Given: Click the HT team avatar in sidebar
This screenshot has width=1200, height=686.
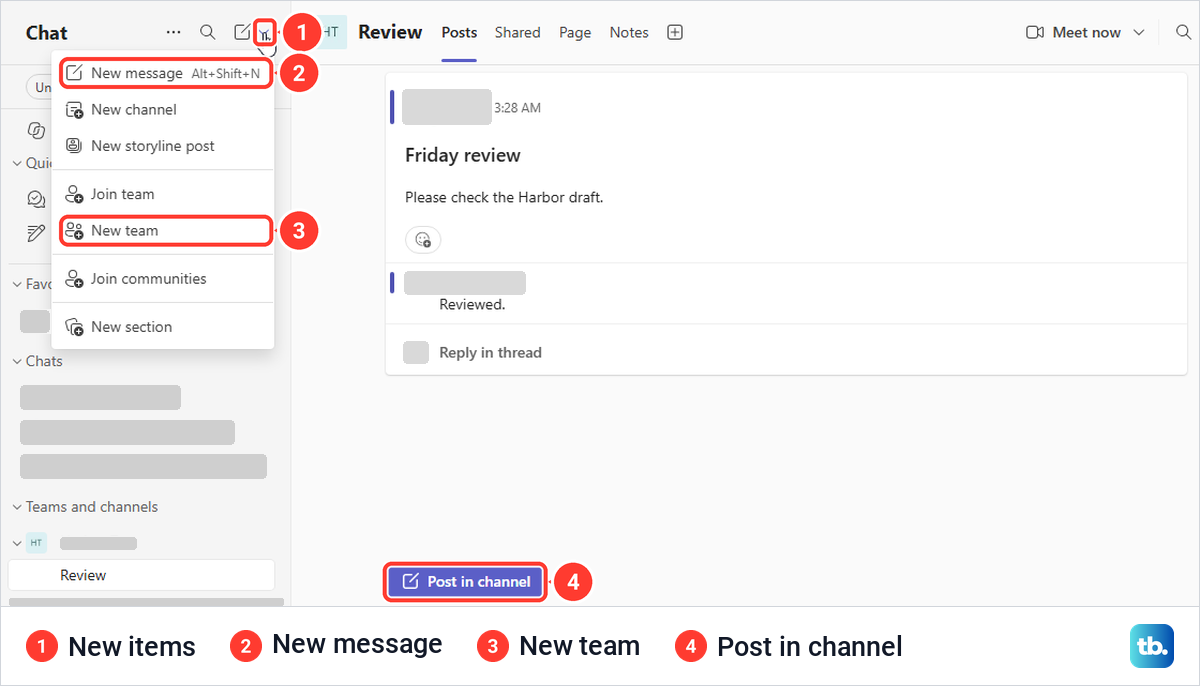Looking at the screenshot, I should (37, 543).
